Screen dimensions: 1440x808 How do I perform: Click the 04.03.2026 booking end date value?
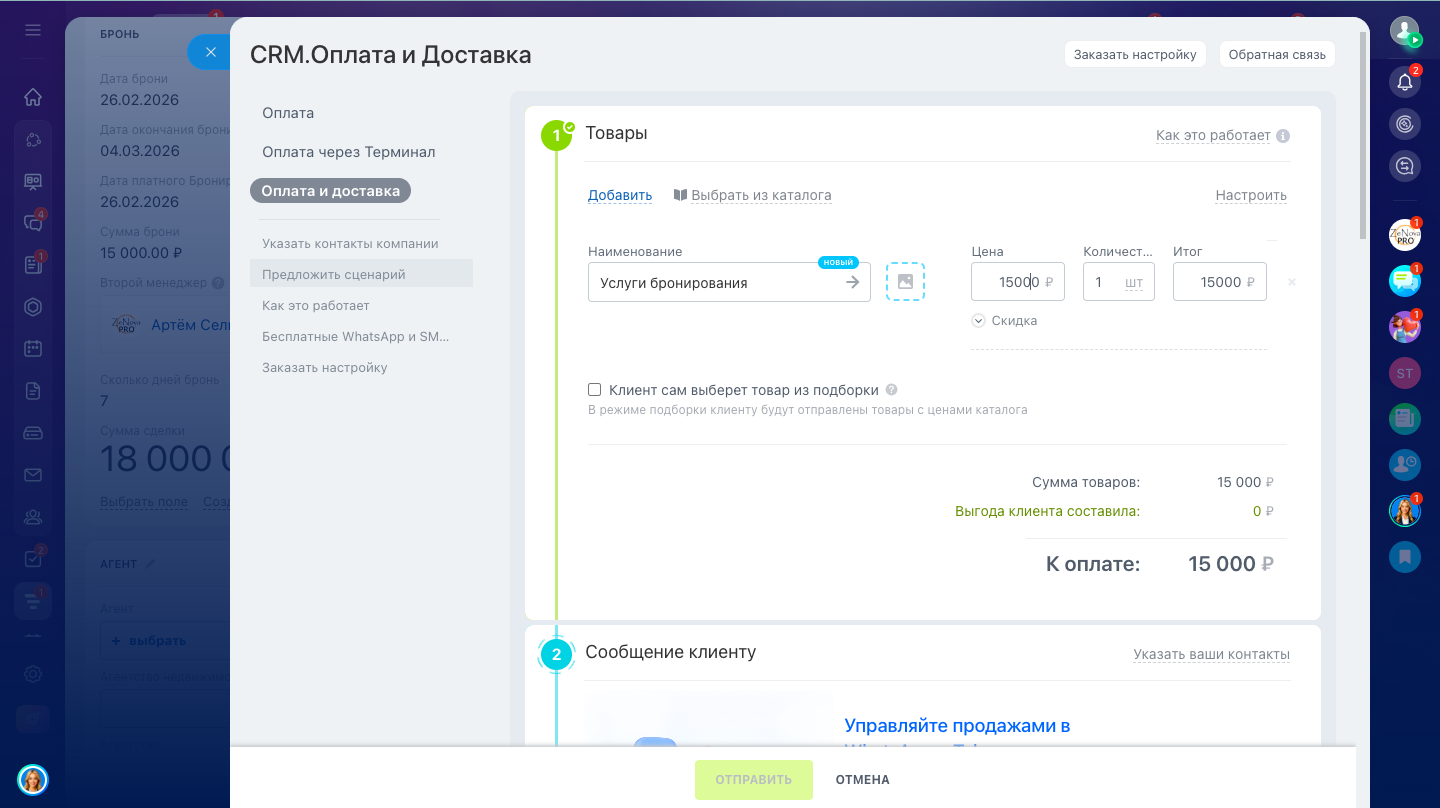[140, 150]
